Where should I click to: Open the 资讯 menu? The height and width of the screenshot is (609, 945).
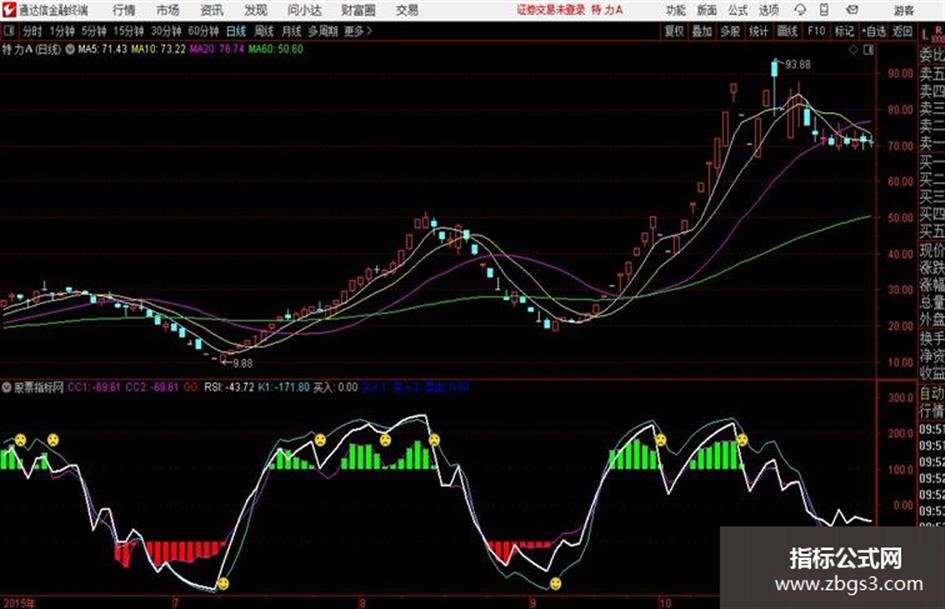point(212,10)
